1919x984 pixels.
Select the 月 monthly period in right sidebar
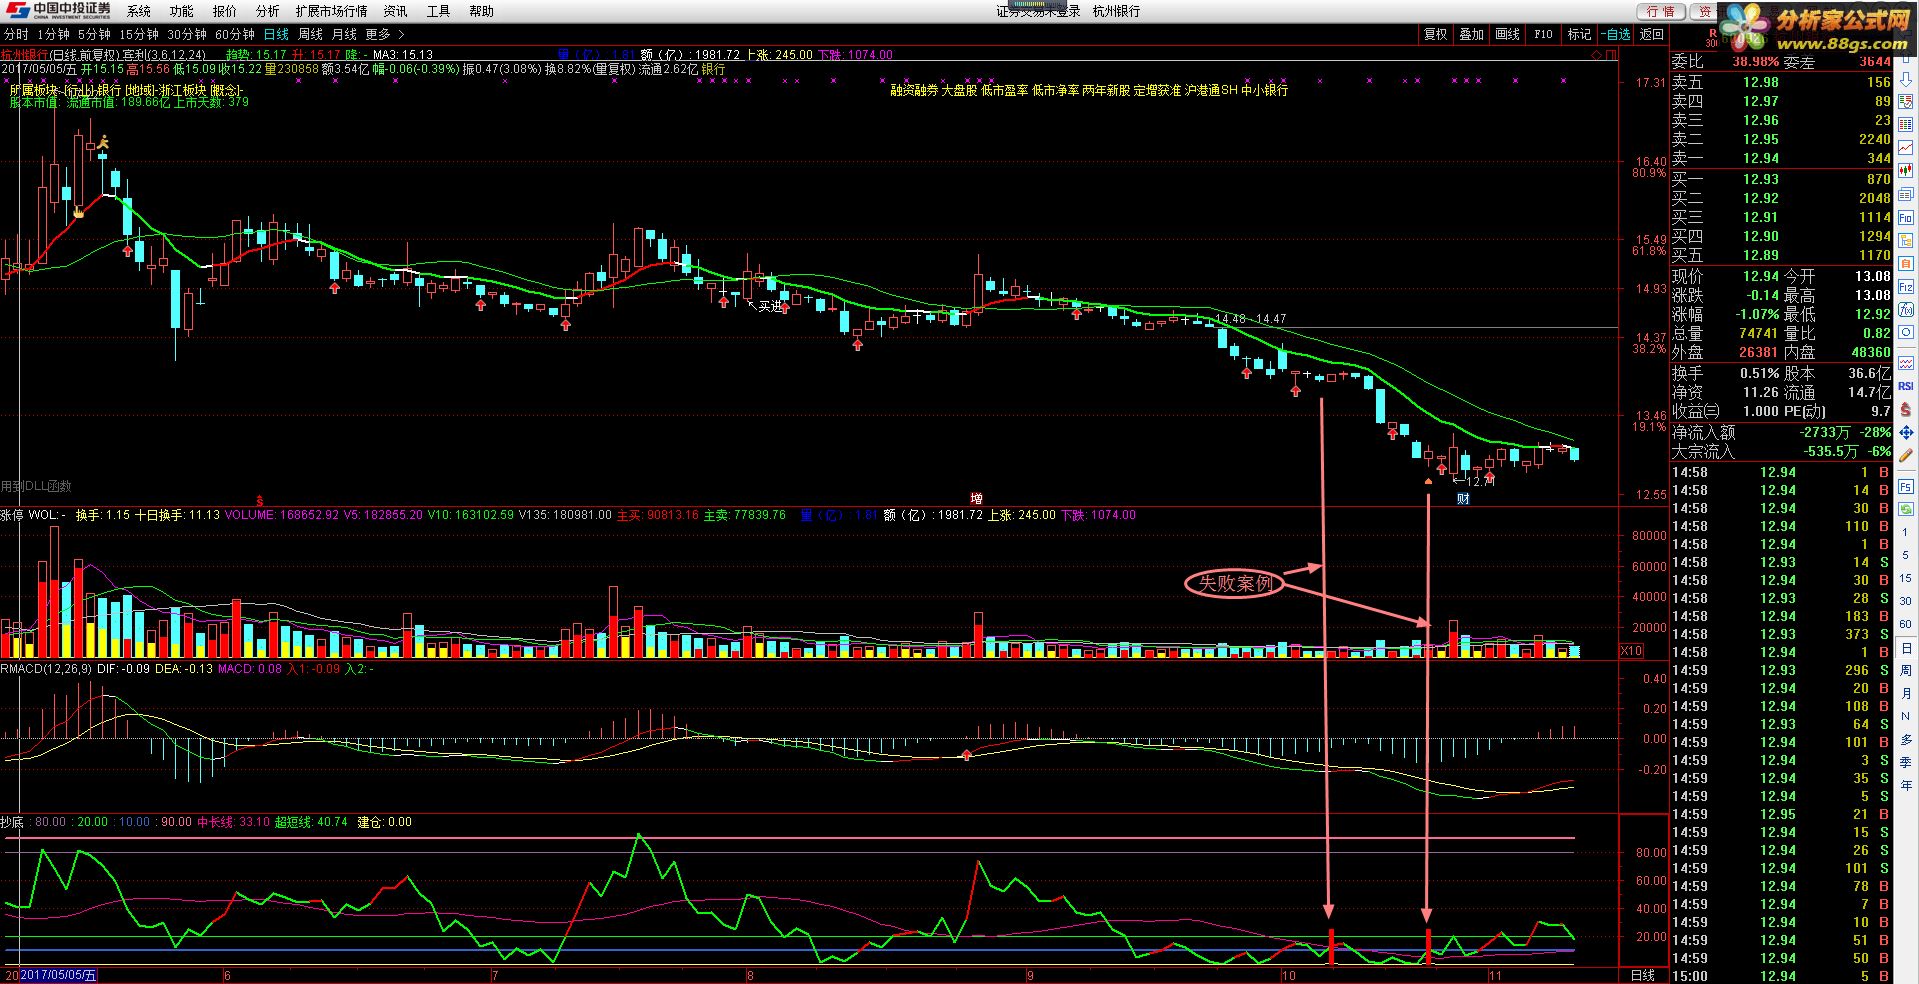(1905, 693)
